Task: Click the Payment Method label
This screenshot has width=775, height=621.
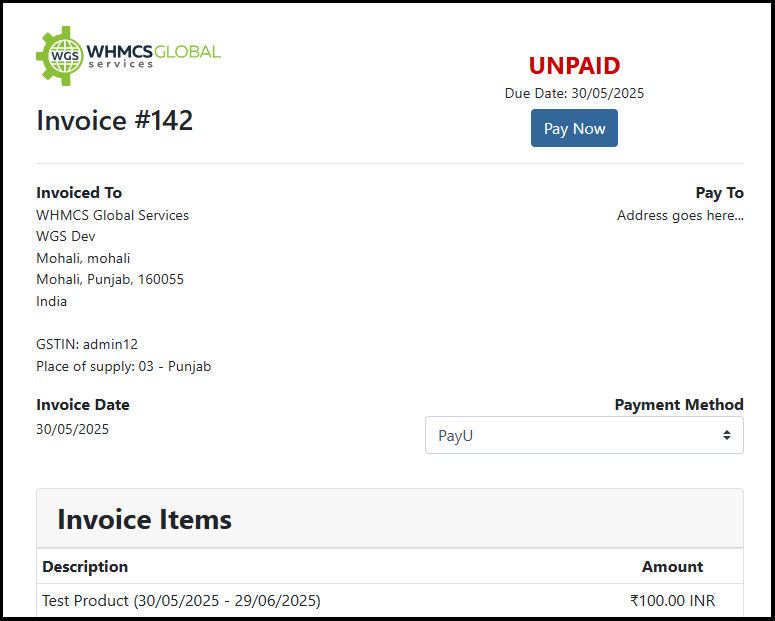Action: click(678, 404)
